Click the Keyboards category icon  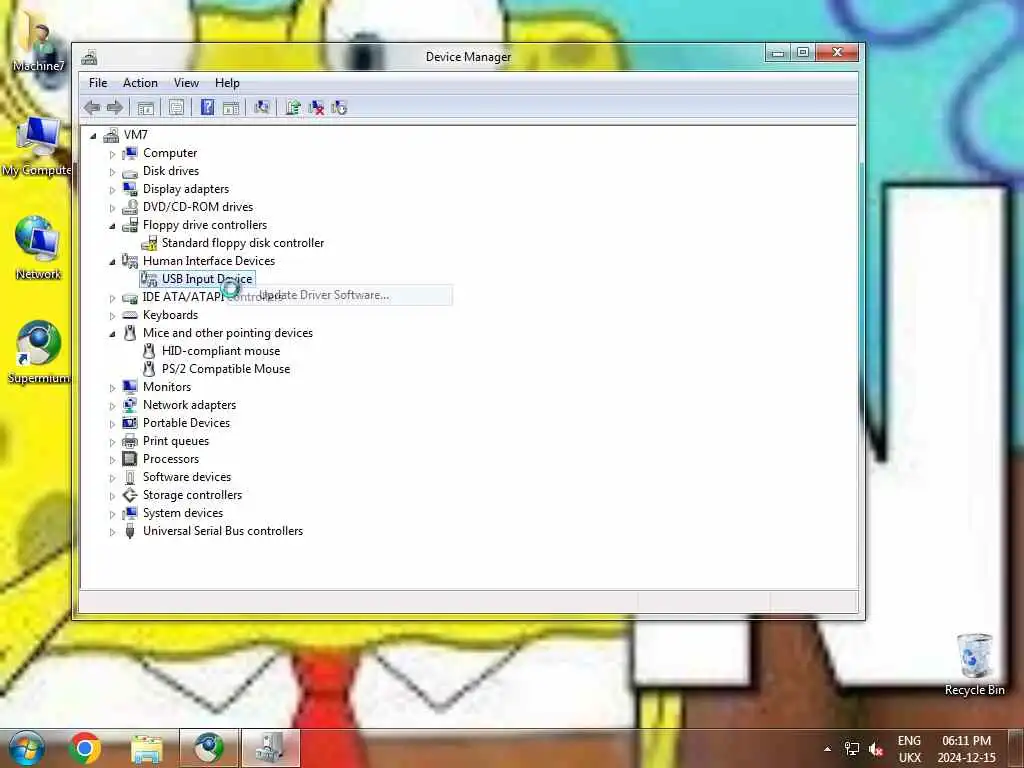130,315
